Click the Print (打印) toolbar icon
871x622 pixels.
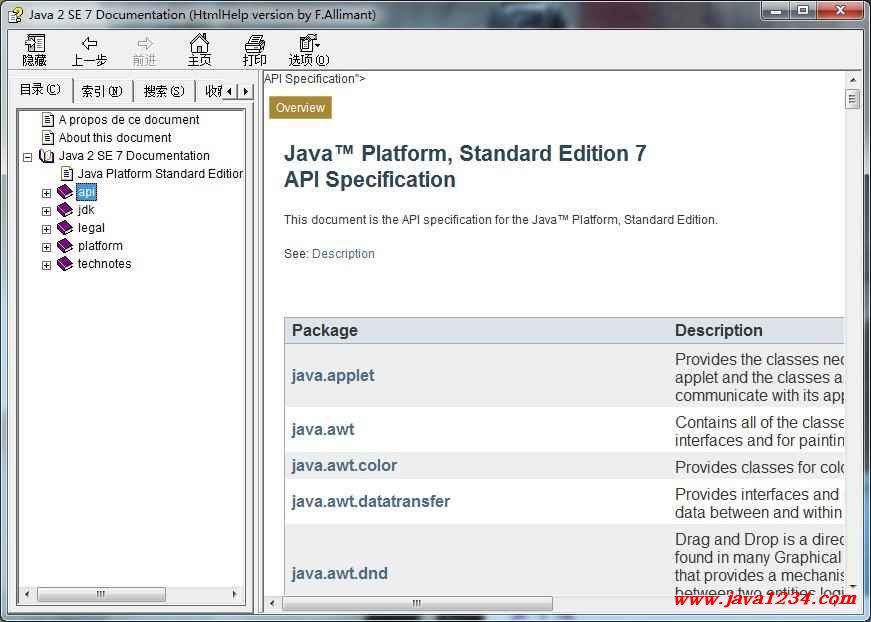255,44
